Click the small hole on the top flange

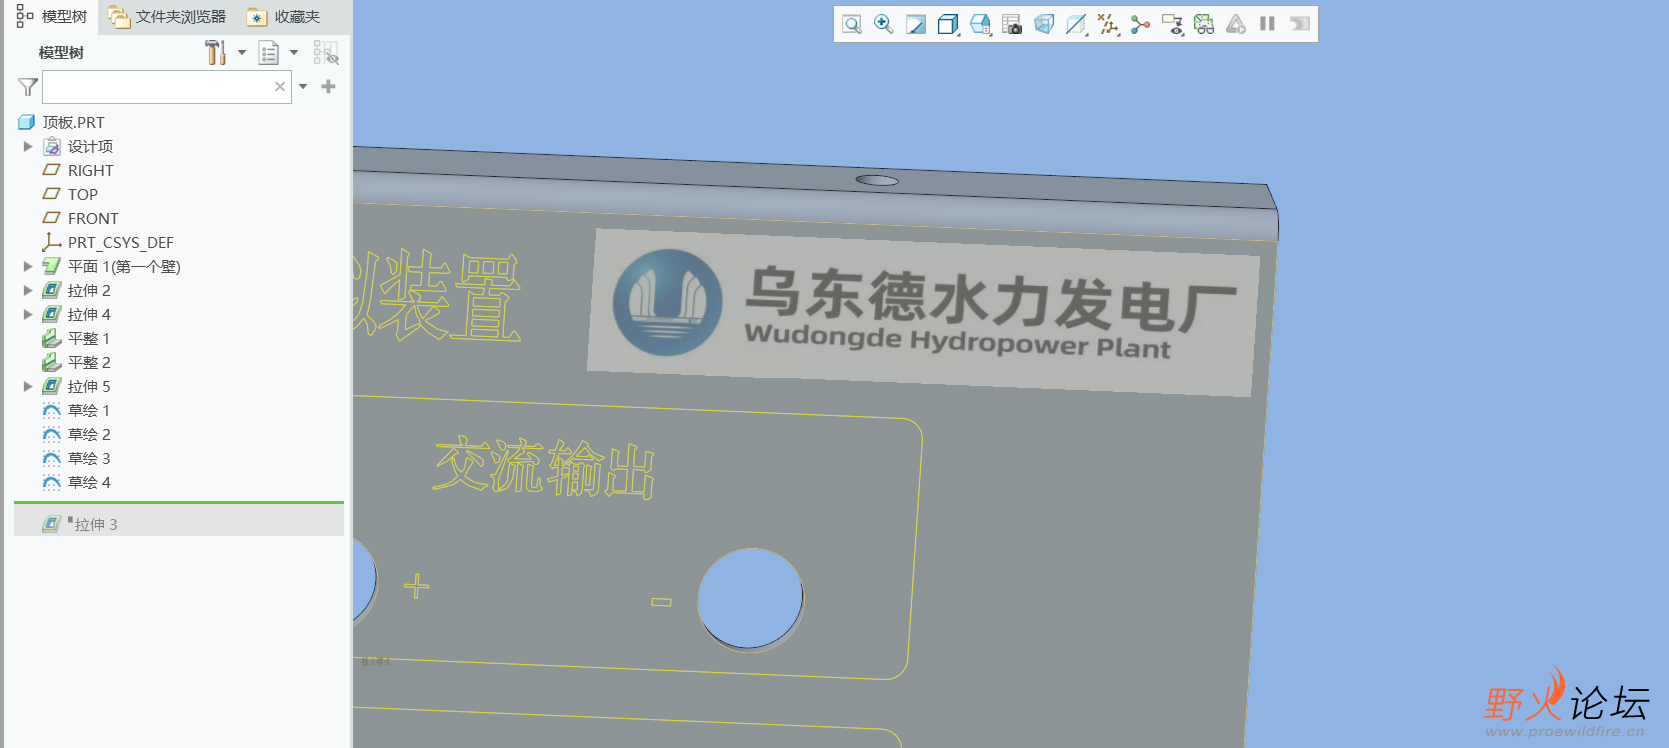point(877,181)
